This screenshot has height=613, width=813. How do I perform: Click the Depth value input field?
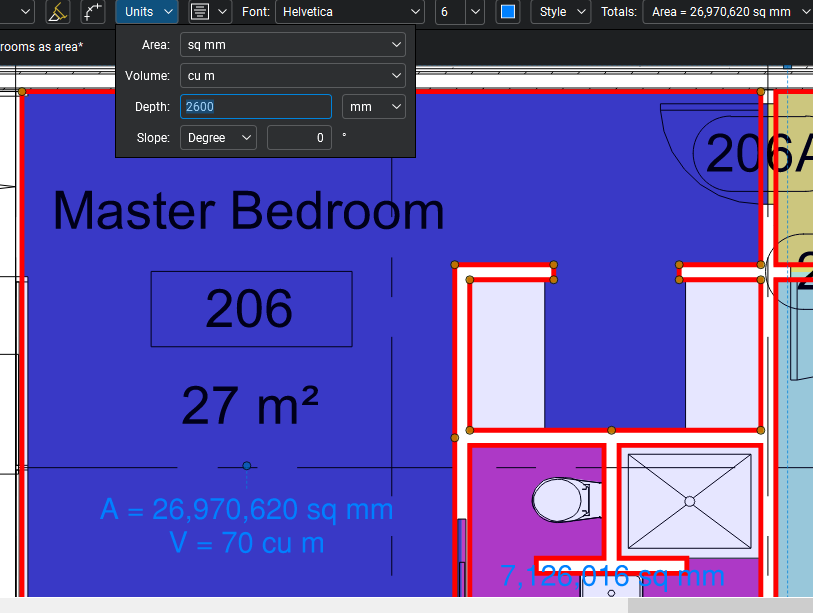(256, 107)
